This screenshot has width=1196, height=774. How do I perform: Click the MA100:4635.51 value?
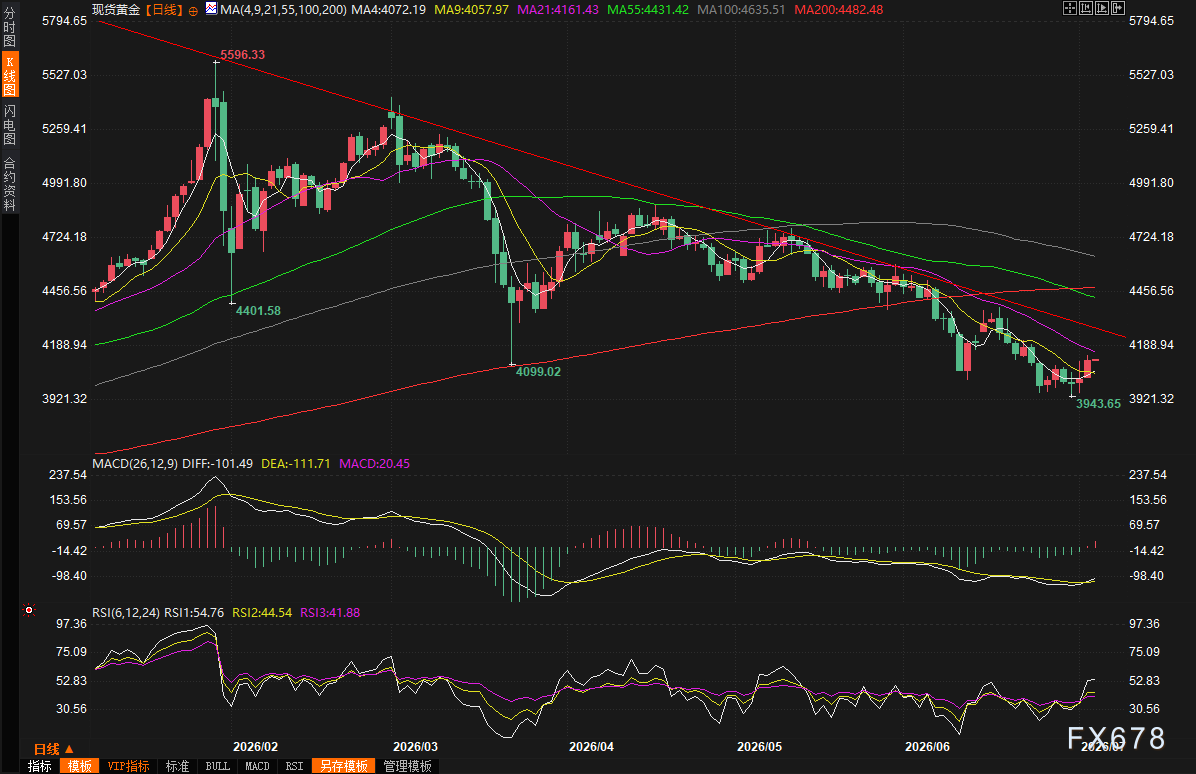pyautogui.click(x=741, y=10)
